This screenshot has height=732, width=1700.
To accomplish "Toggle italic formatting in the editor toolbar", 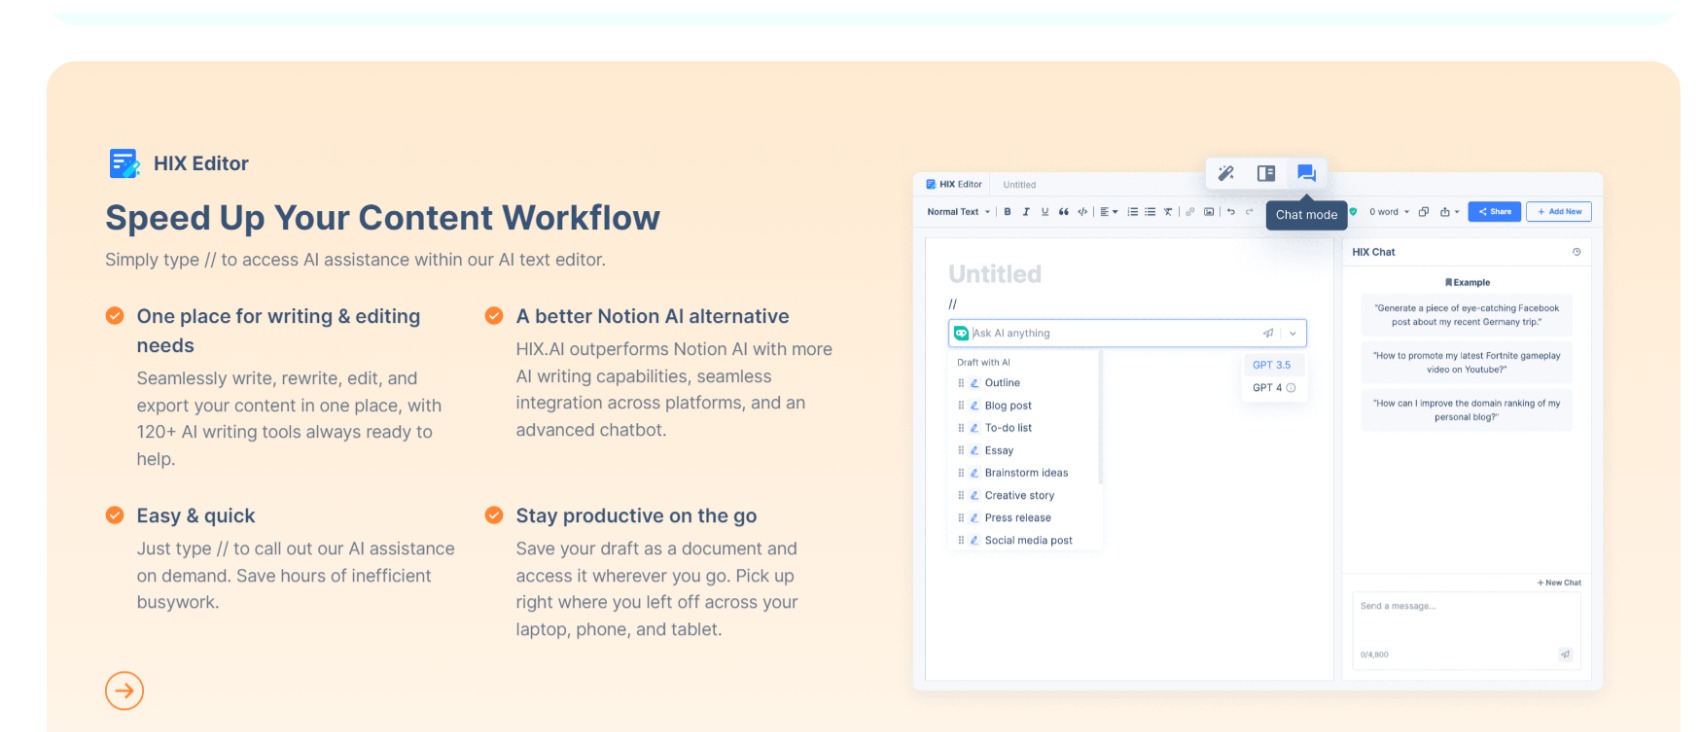I will 1026,212.
